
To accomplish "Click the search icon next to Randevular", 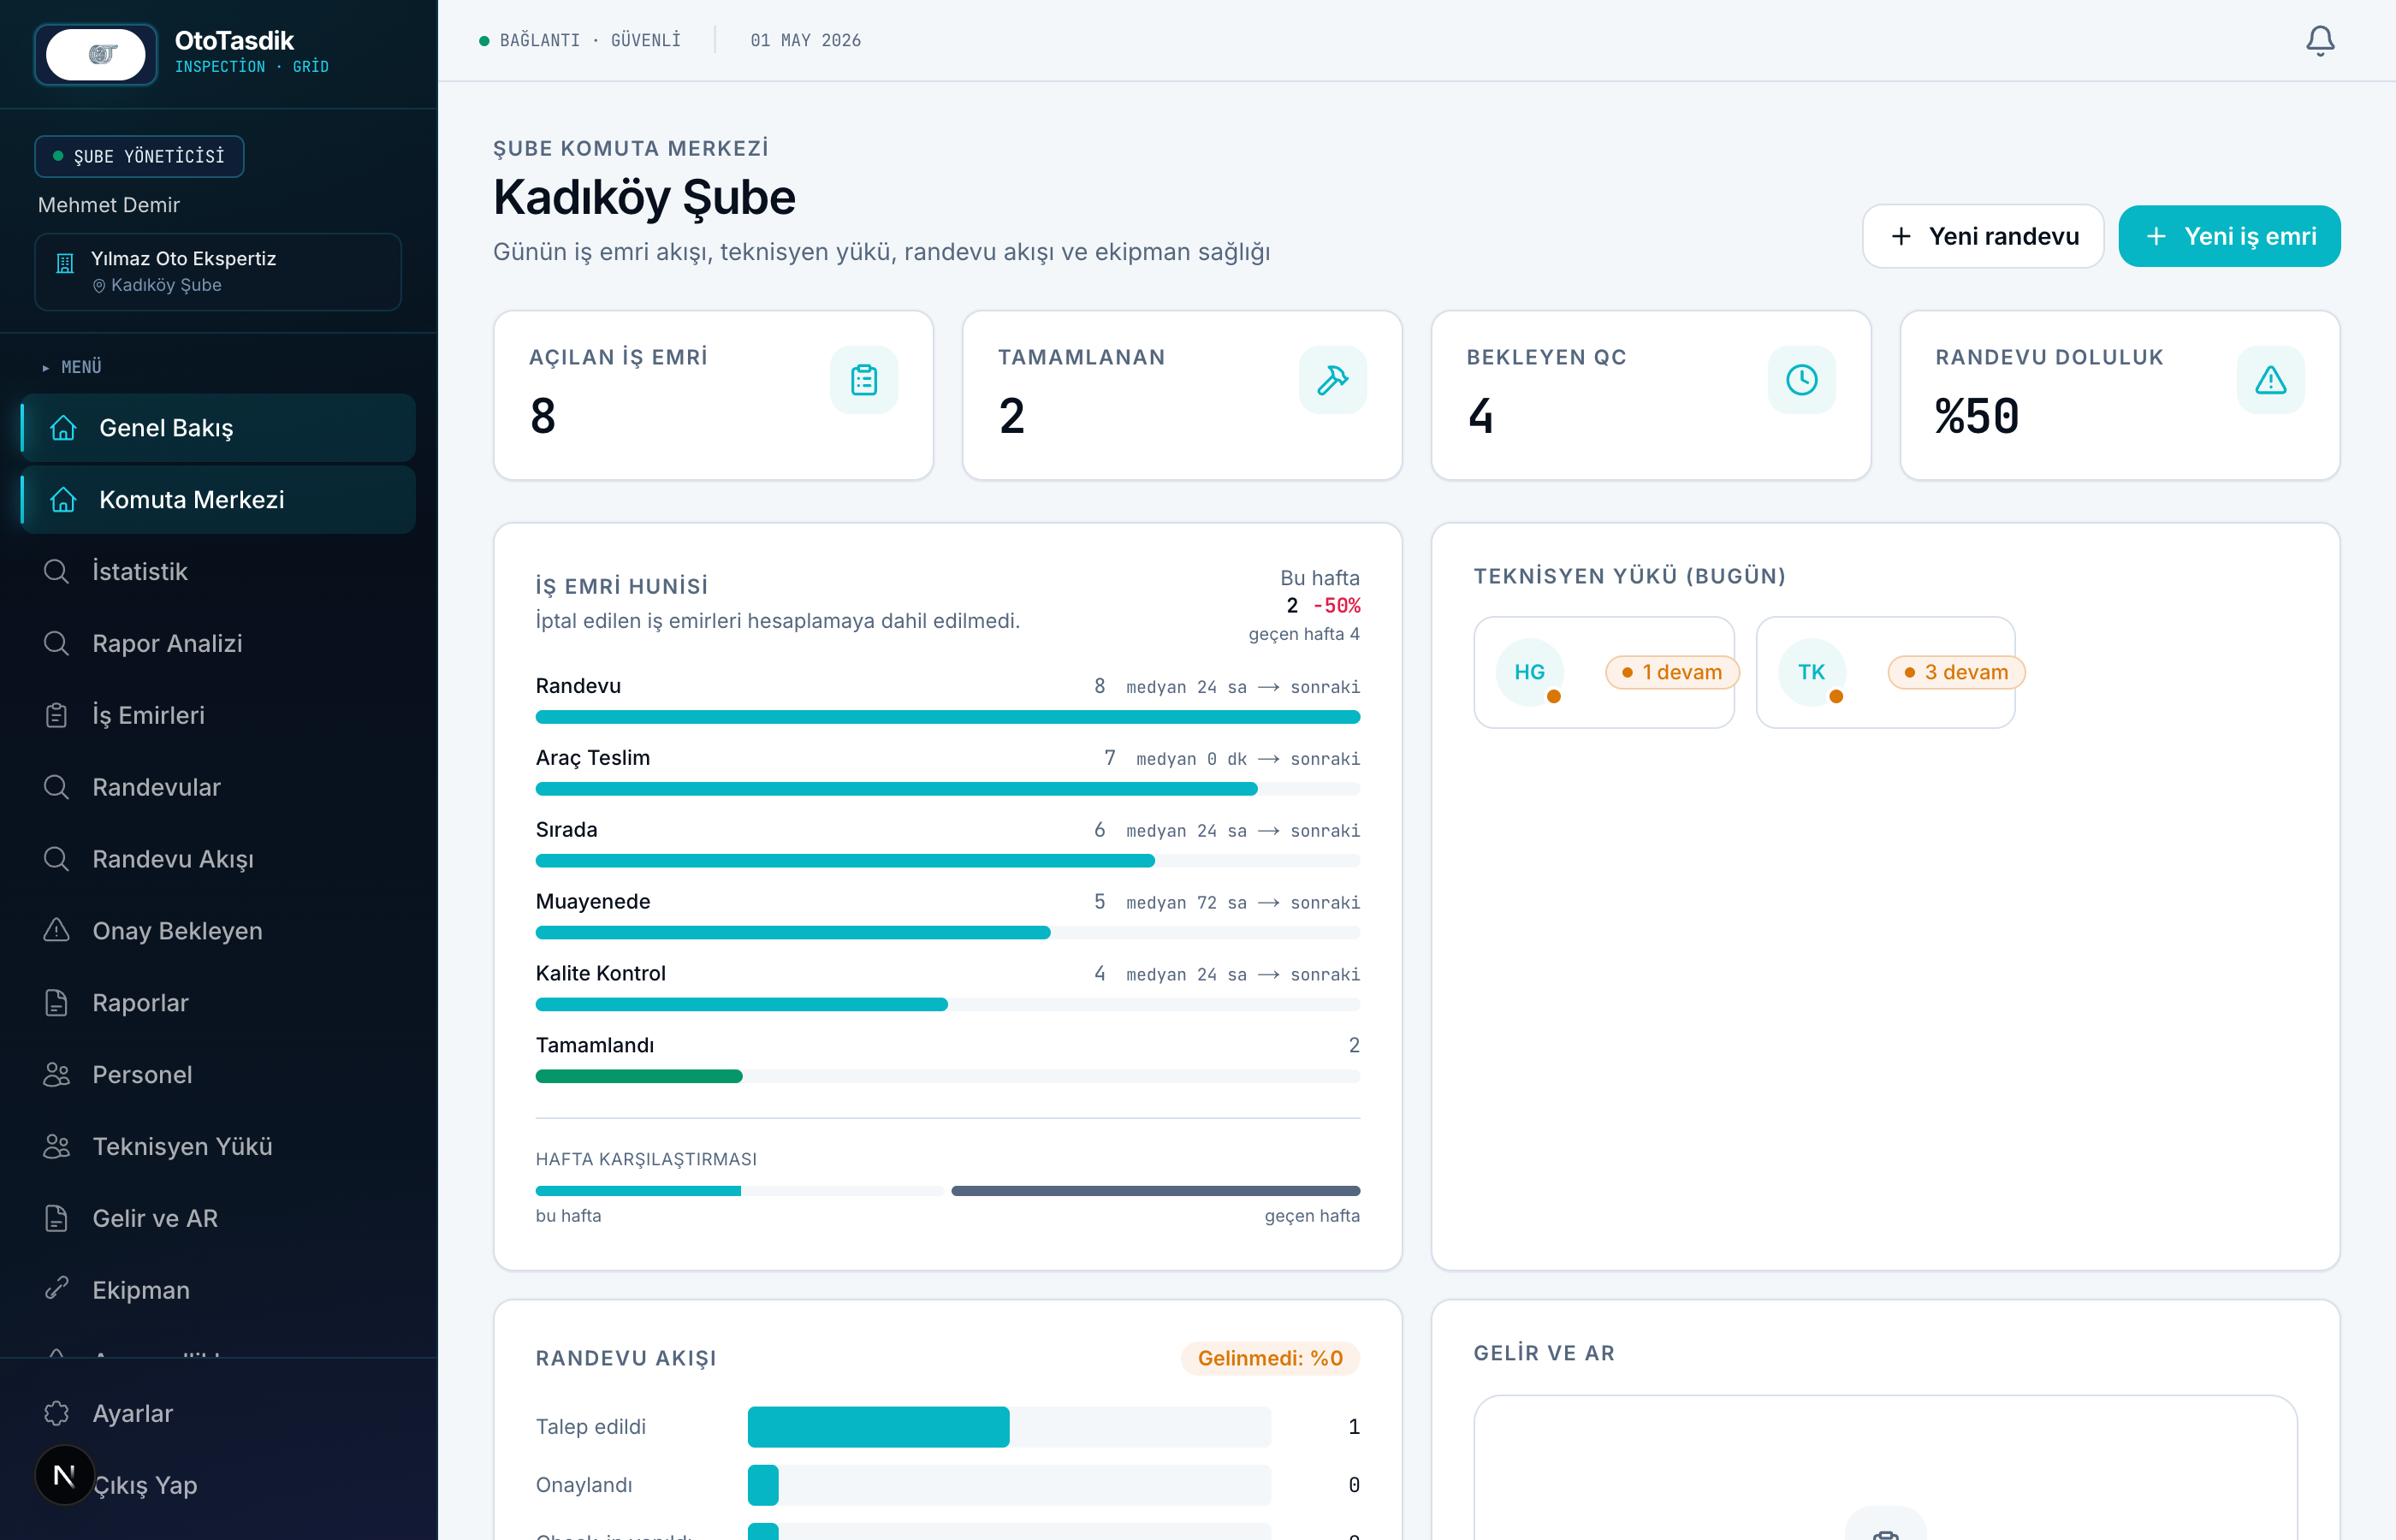I will [x=57, y=787].
